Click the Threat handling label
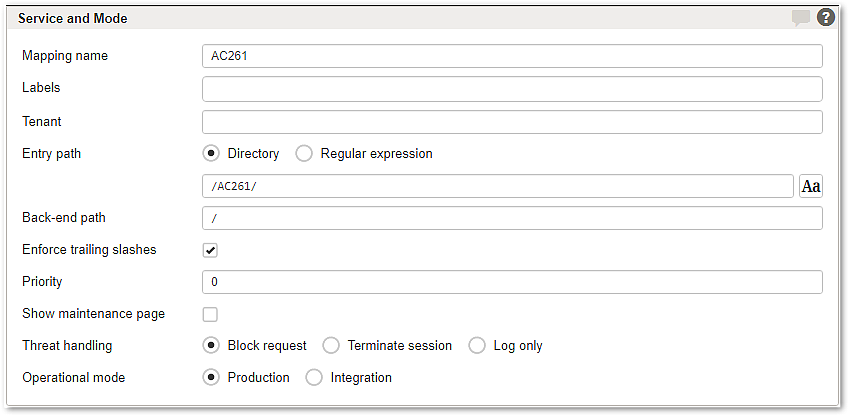The height and width of the screenshot is (416, 849). pos(67,345)
